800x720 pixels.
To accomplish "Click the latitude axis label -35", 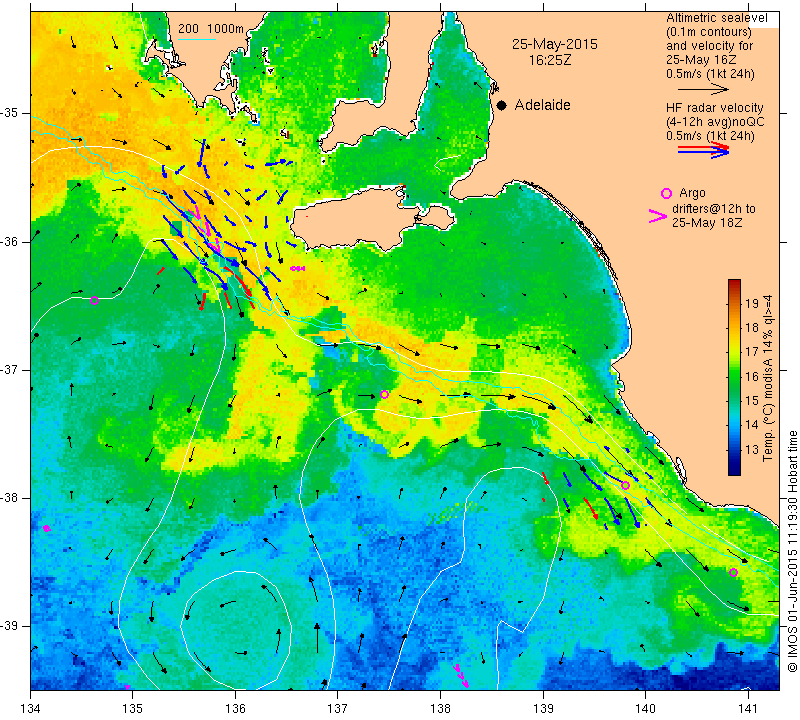I will point(9,113).
